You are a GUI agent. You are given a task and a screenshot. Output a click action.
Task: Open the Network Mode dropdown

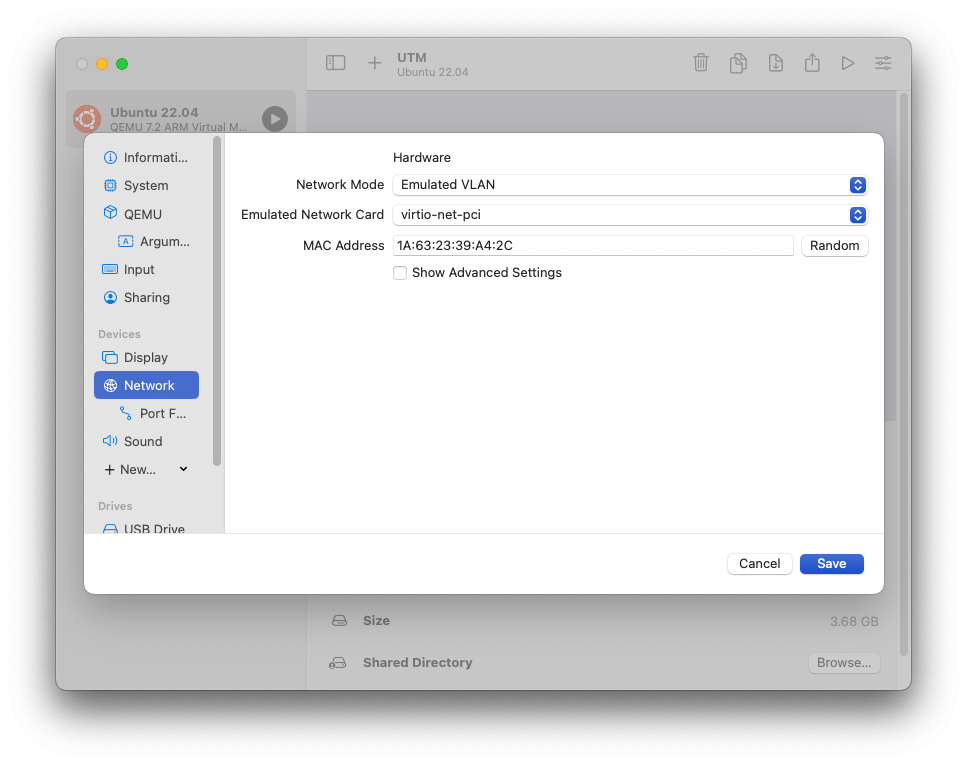630,185
